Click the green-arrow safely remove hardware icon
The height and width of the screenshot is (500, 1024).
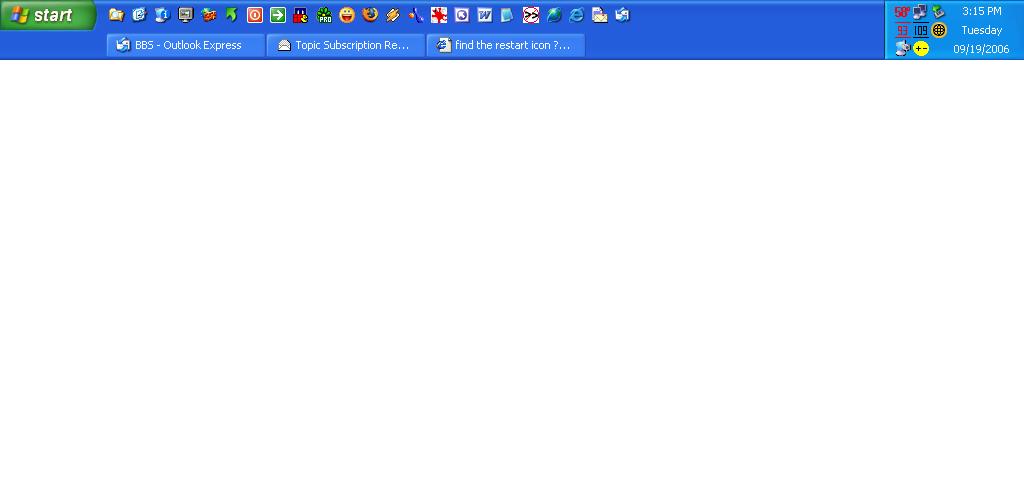(x=938, y=12)
